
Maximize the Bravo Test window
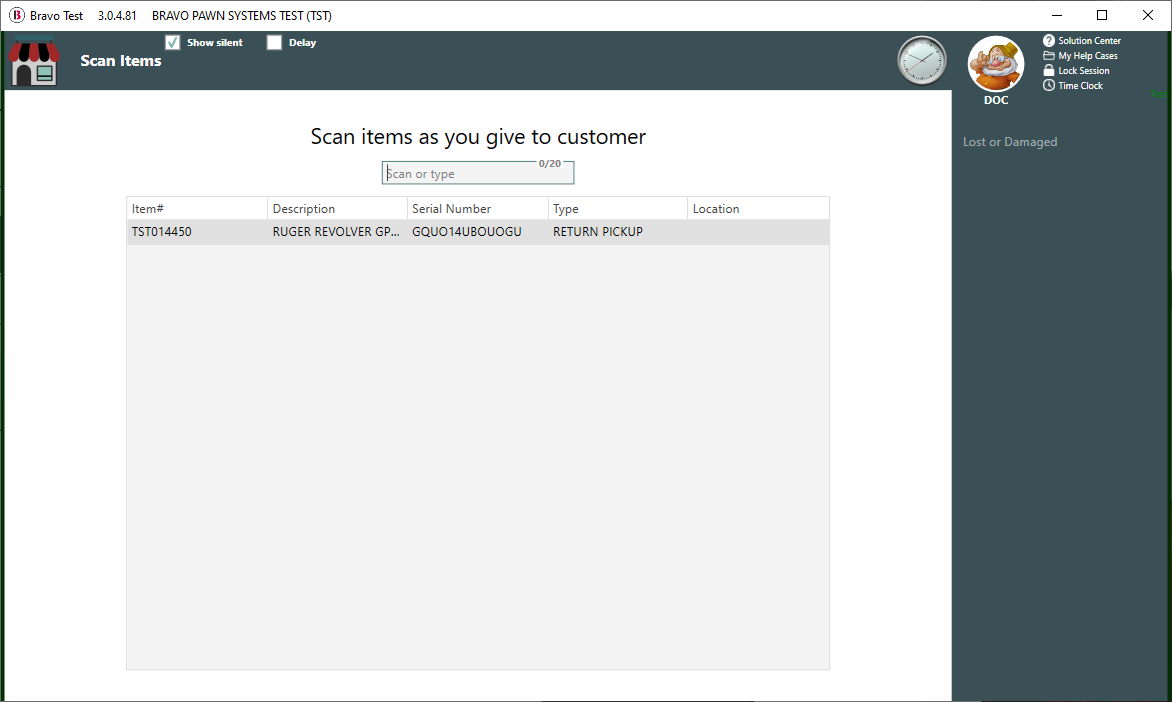pyautogui.click(x=1102, y=15)
